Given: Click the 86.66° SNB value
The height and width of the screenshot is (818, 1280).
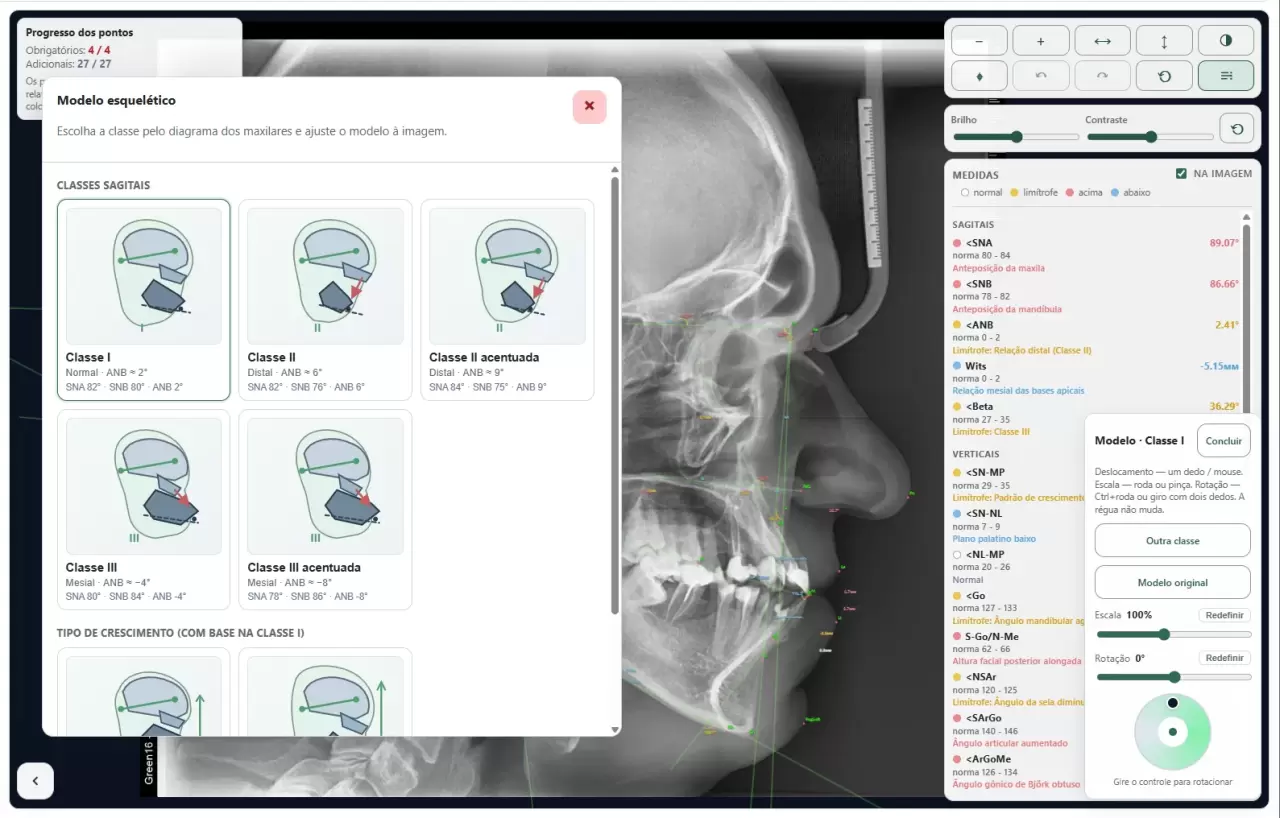Looking at the screenshot, I should point(1224,284).
